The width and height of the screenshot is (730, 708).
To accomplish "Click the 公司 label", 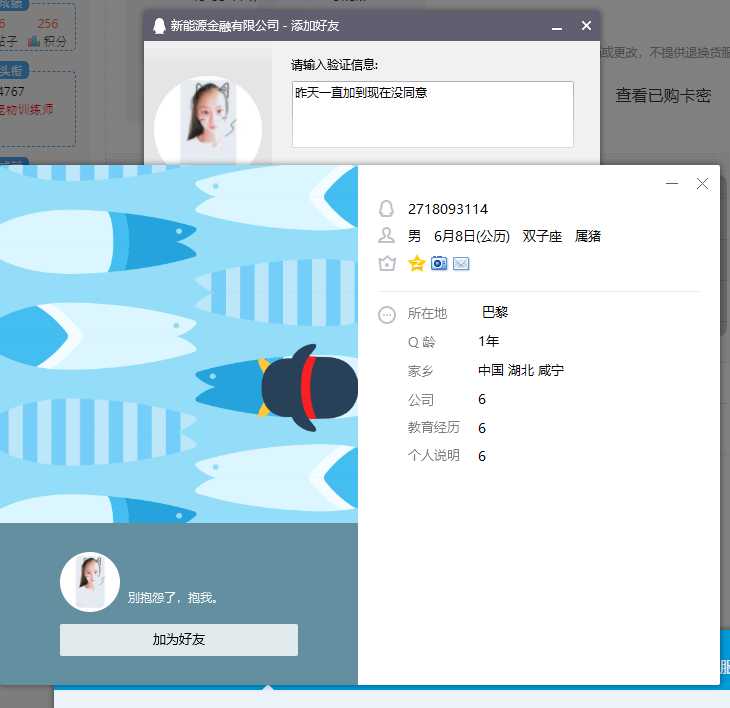I will point(421,399).
